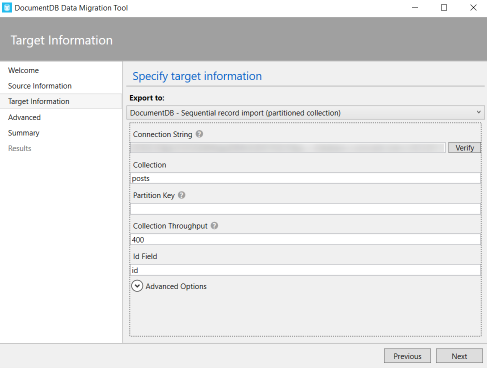The width and height of the screenshot is (487, 368).
Task: Click the Id Field label text
Action: pos(145,256)
